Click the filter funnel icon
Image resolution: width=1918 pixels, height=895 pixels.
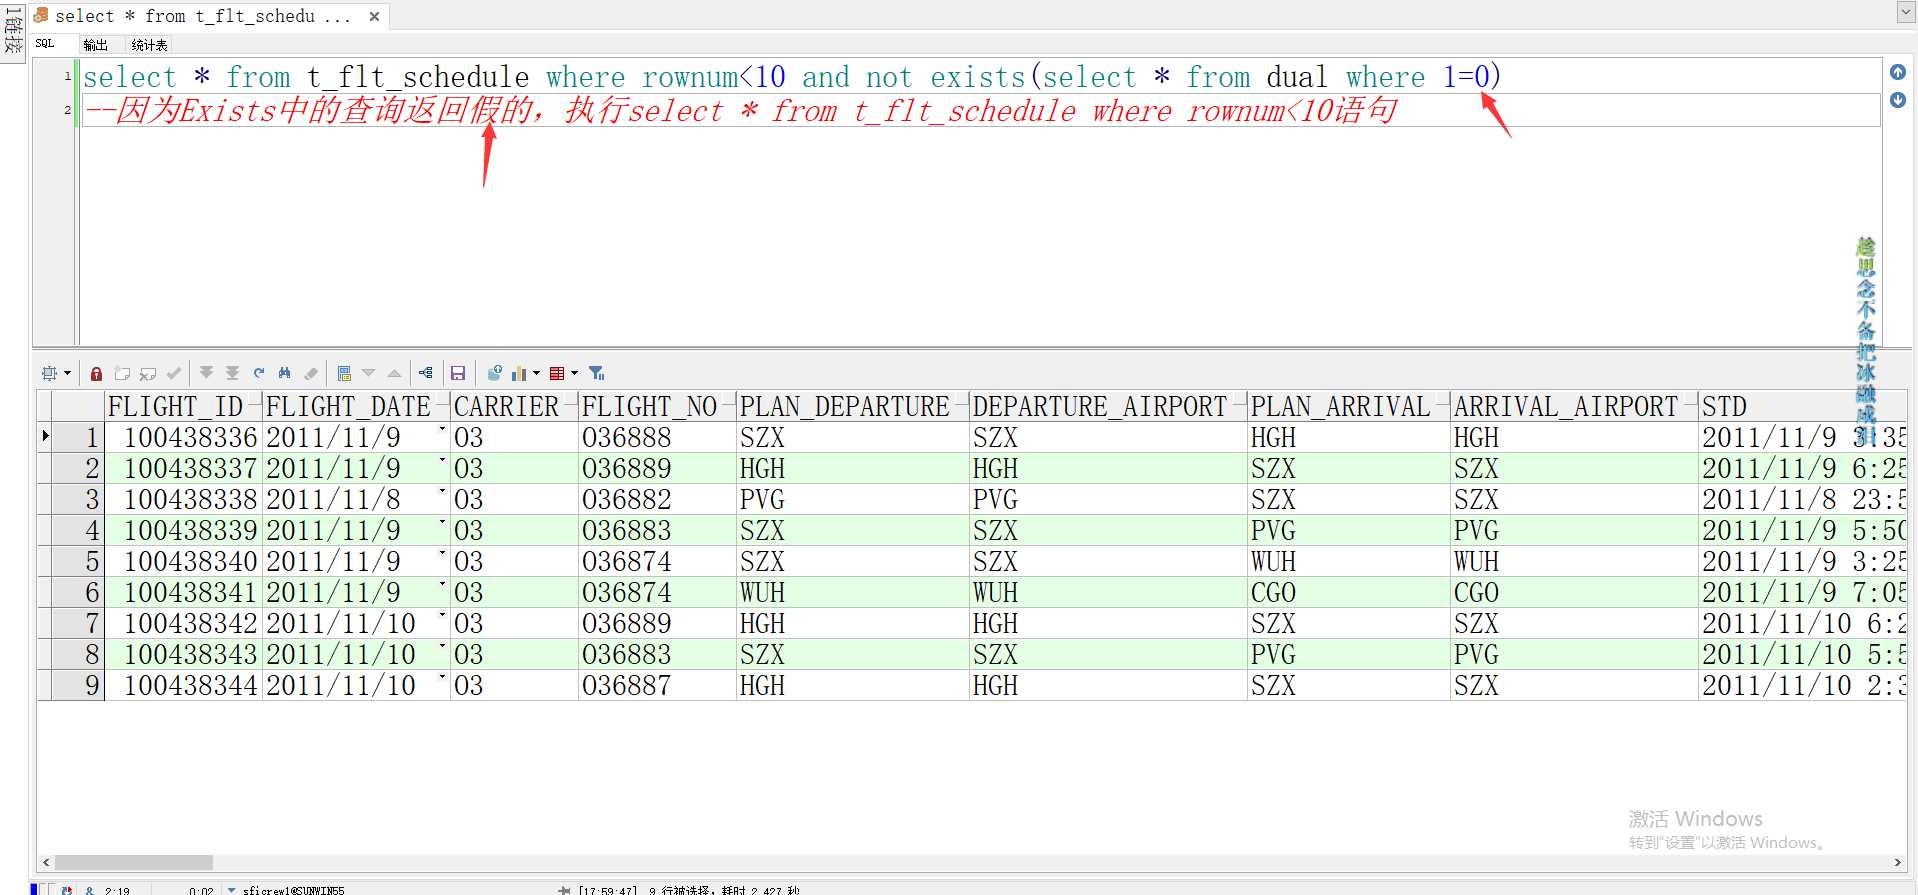tap(597, 373)
